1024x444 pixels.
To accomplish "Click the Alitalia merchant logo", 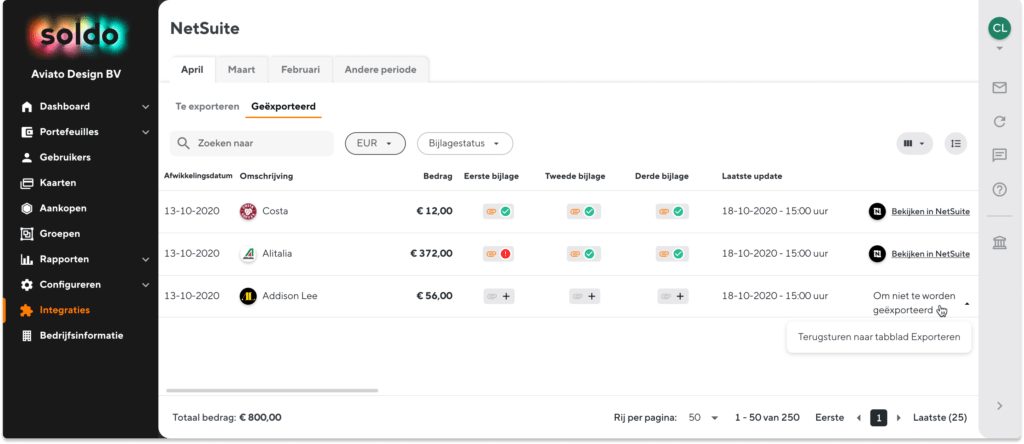I will [x=248, y=254].
